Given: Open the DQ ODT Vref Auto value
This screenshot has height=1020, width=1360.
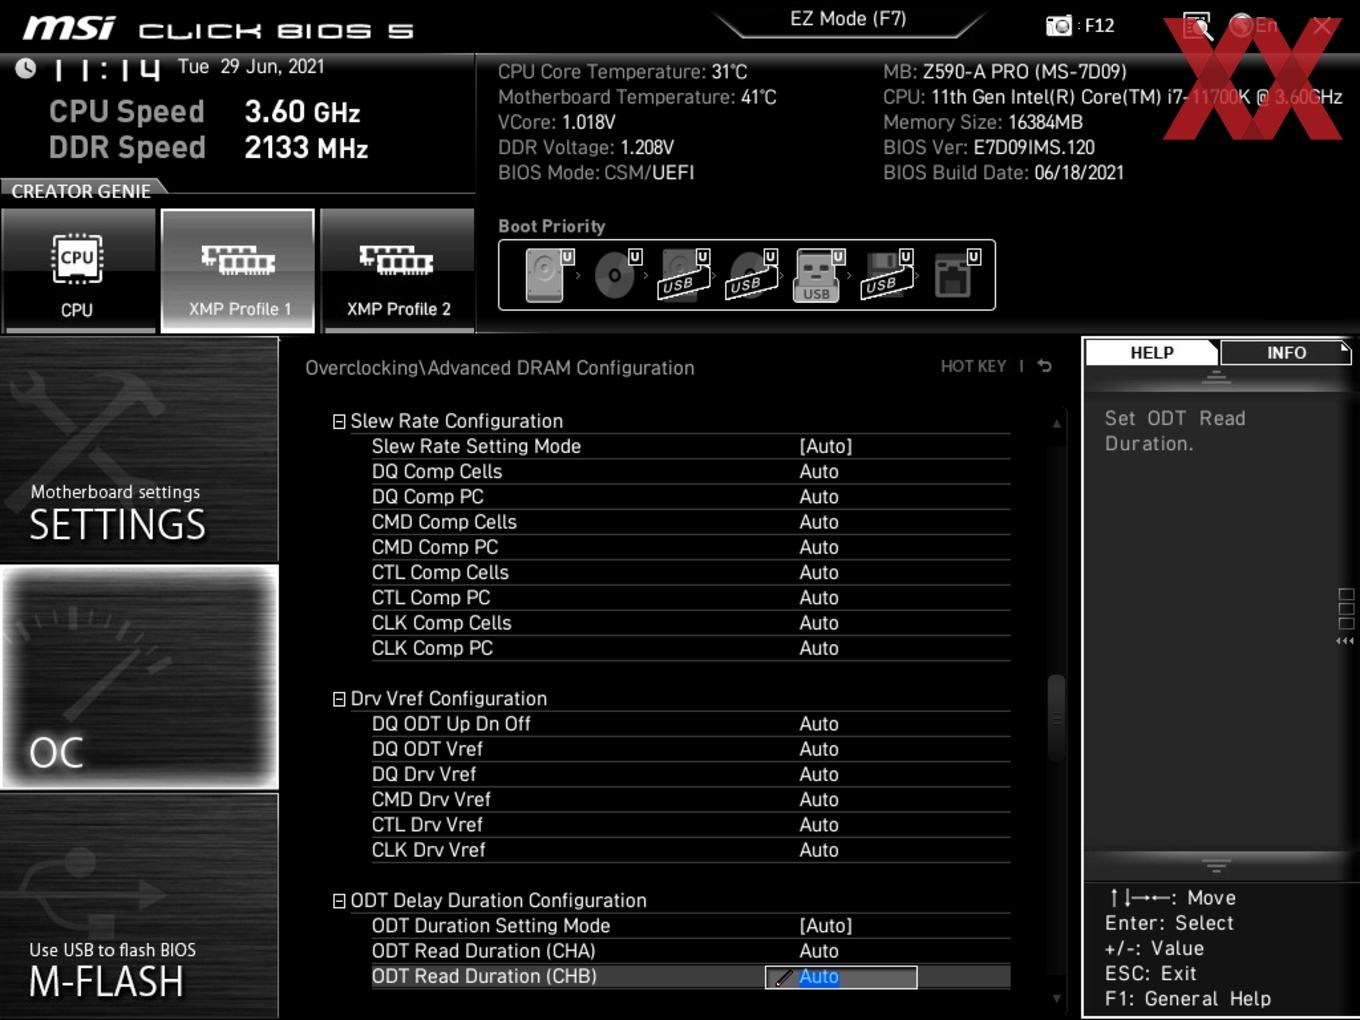Looking at the screenshot, I should [x=819, y=749].
